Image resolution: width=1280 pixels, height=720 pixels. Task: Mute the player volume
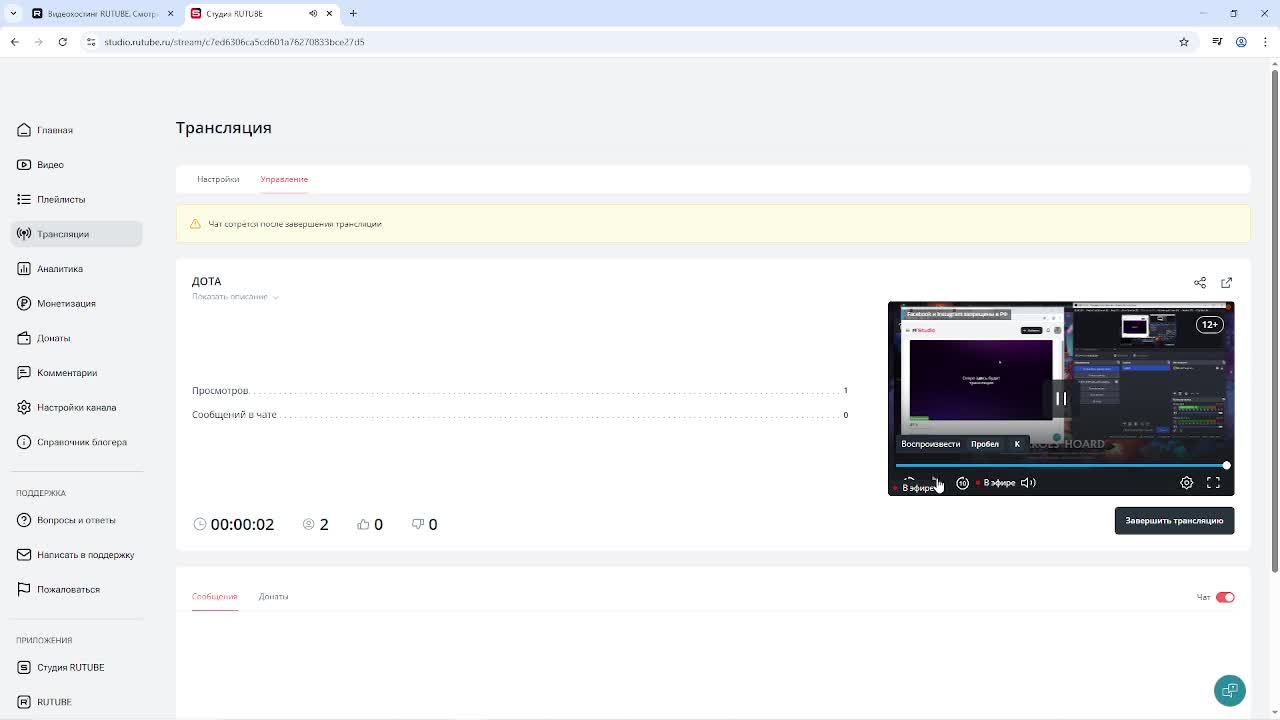click(x=1028, y=483)
